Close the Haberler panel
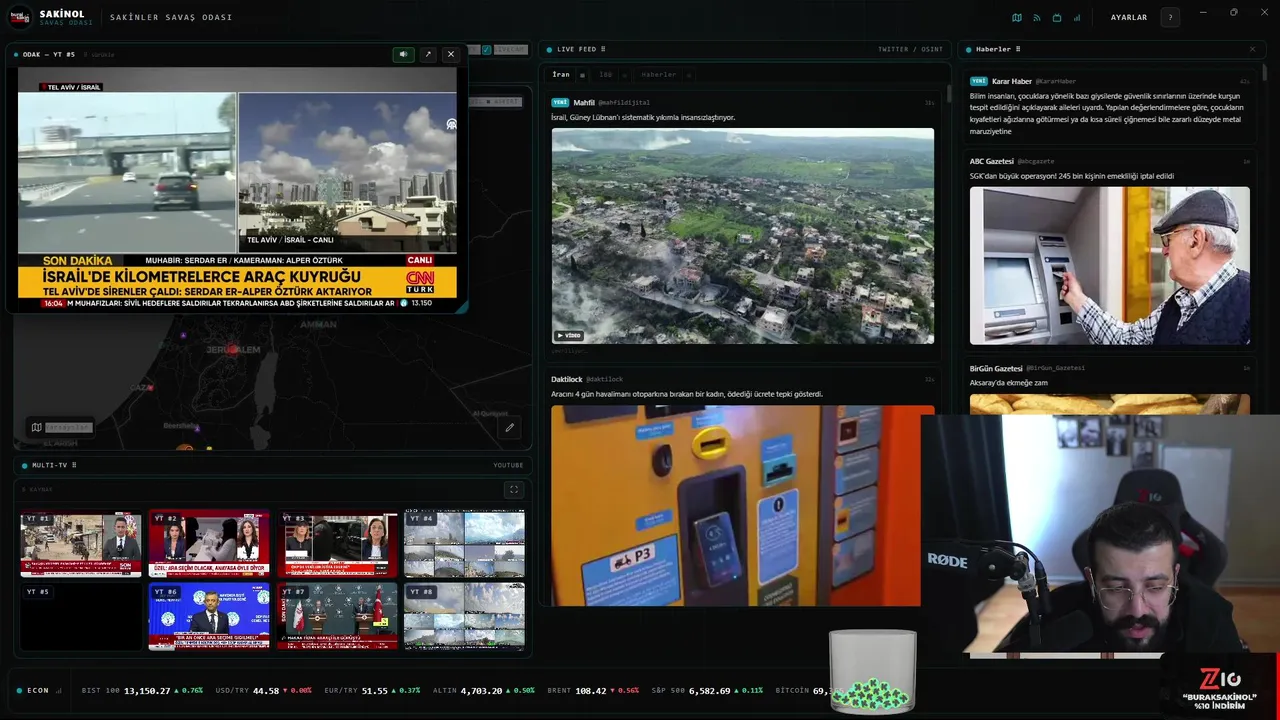The height and width of the screenshot is (720, 1280). (x=1252, y=49)
